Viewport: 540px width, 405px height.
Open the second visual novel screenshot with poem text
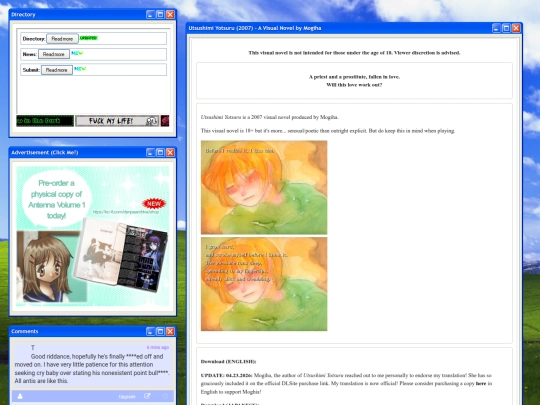click(264, 284)
